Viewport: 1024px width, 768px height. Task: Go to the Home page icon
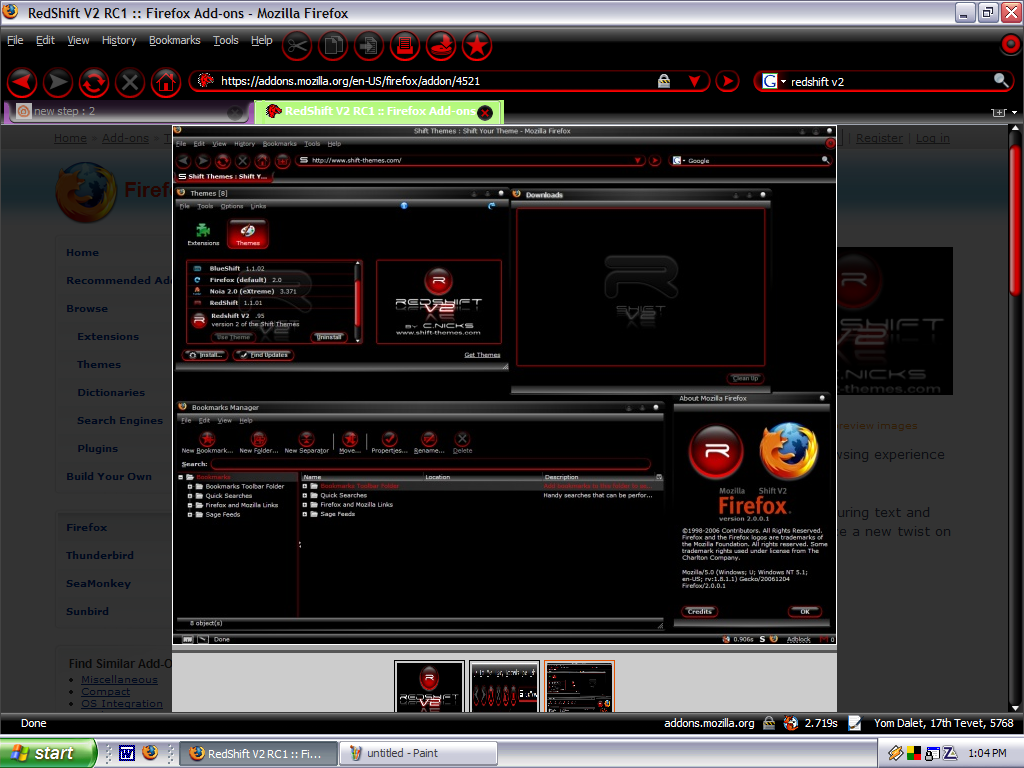[165, 82]
